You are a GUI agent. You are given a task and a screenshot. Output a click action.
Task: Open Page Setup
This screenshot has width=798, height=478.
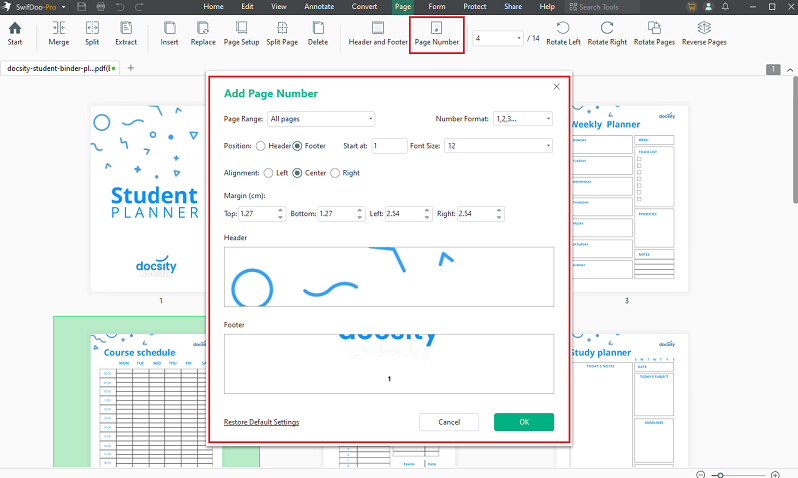tap(241, 34)
